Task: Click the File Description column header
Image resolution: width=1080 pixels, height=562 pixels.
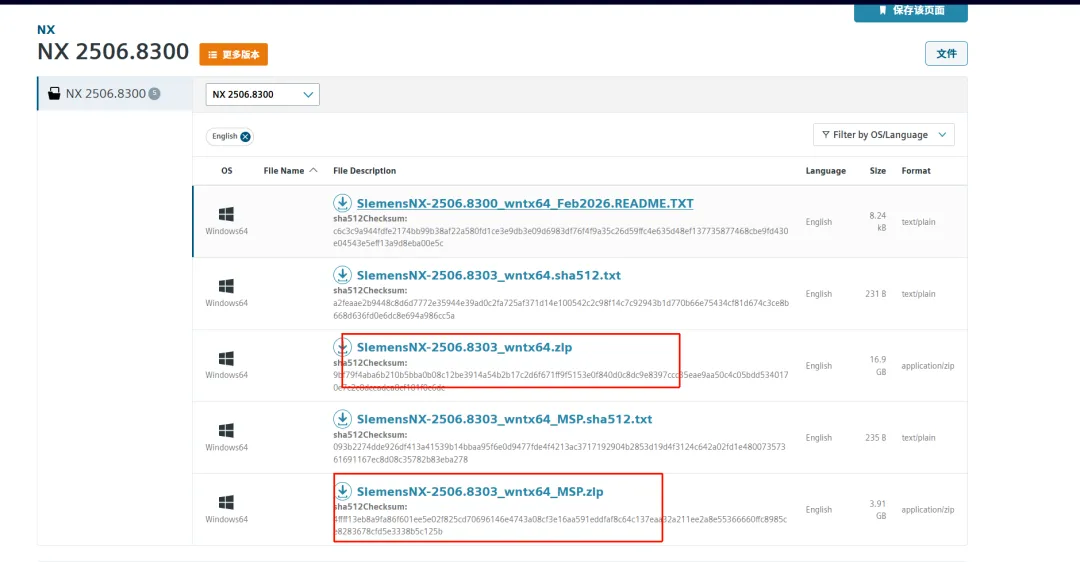Action: point(364,171)
